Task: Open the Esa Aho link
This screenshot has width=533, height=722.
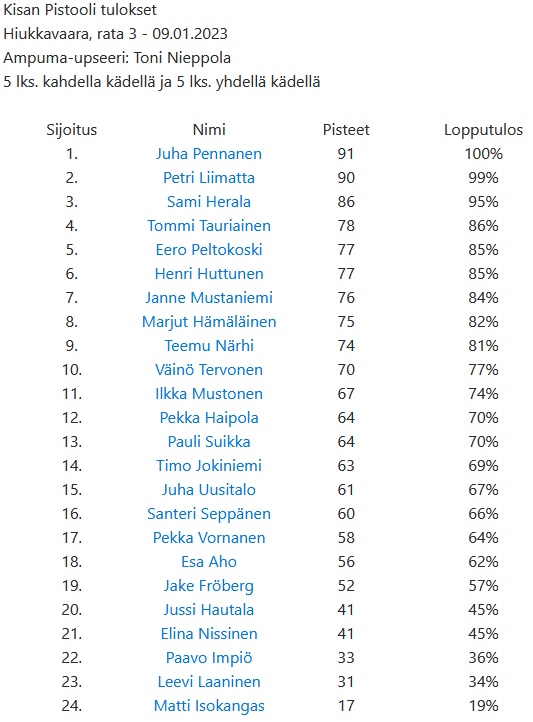Action: click(x=209, y=562)
